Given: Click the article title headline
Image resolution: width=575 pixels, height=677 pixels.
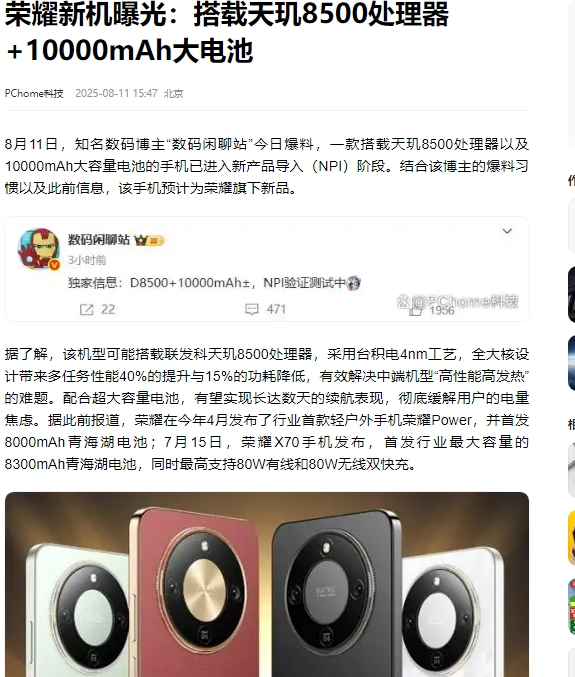Looking at the screenshot, I should (227, 32).
